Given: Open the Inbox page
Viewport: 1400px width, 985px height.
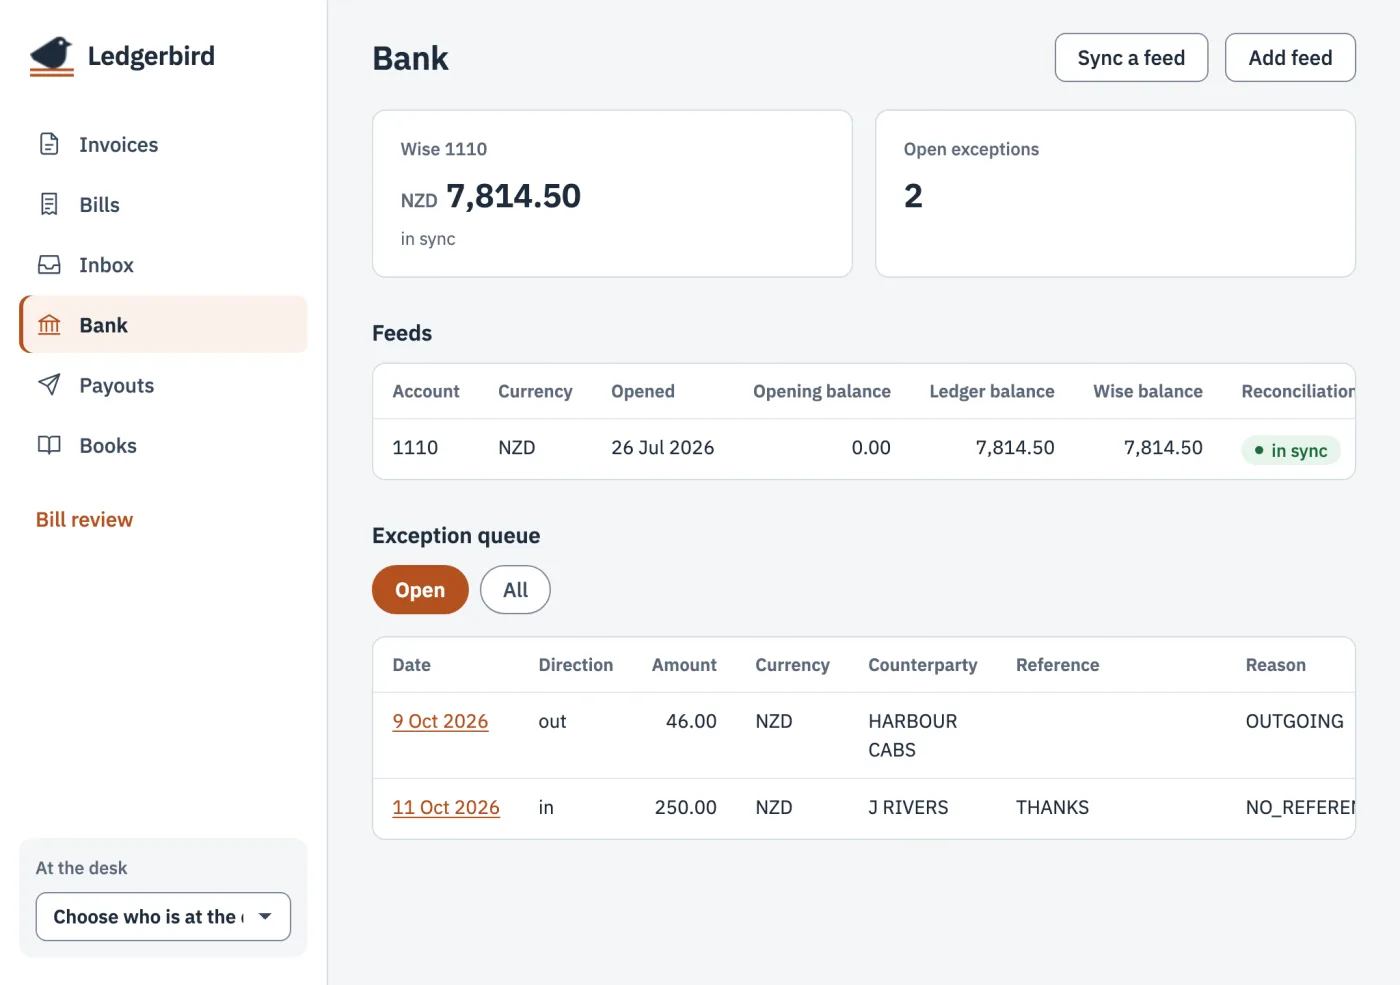Looking at the screenshot, I should coord(163,265).
